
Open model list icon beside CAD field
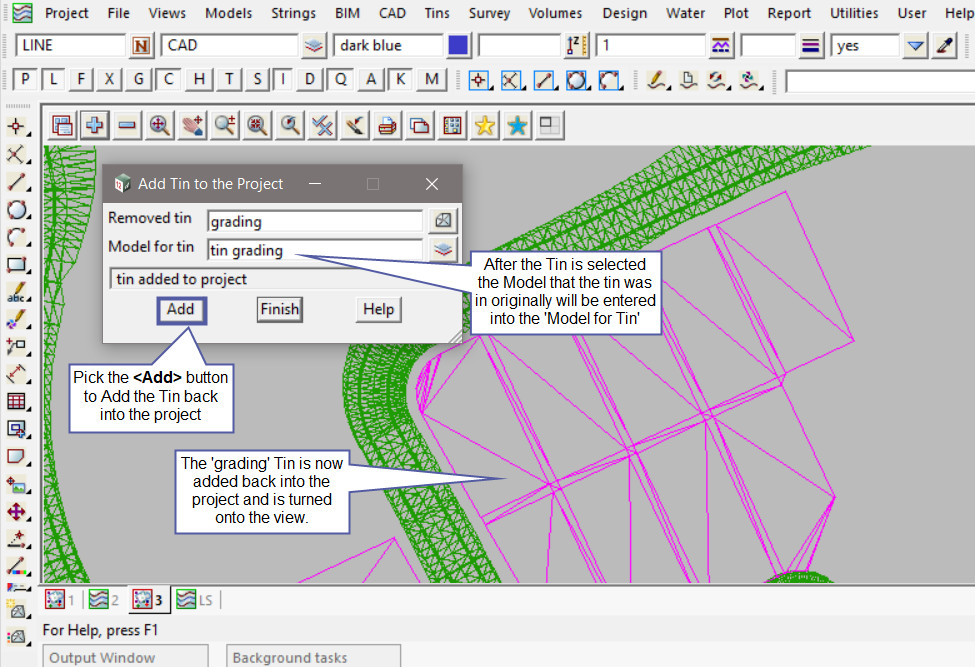pyautogui.click(x=314, y=45)
